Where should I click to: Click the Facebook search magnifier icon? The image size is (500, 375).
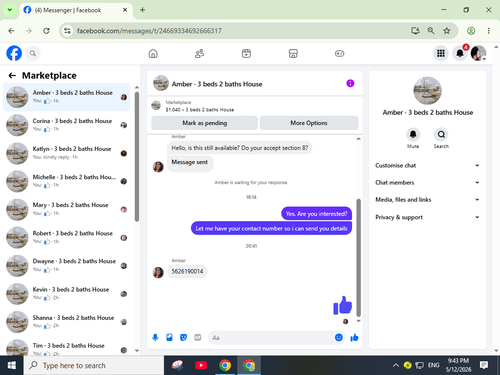tap(33, 53)
